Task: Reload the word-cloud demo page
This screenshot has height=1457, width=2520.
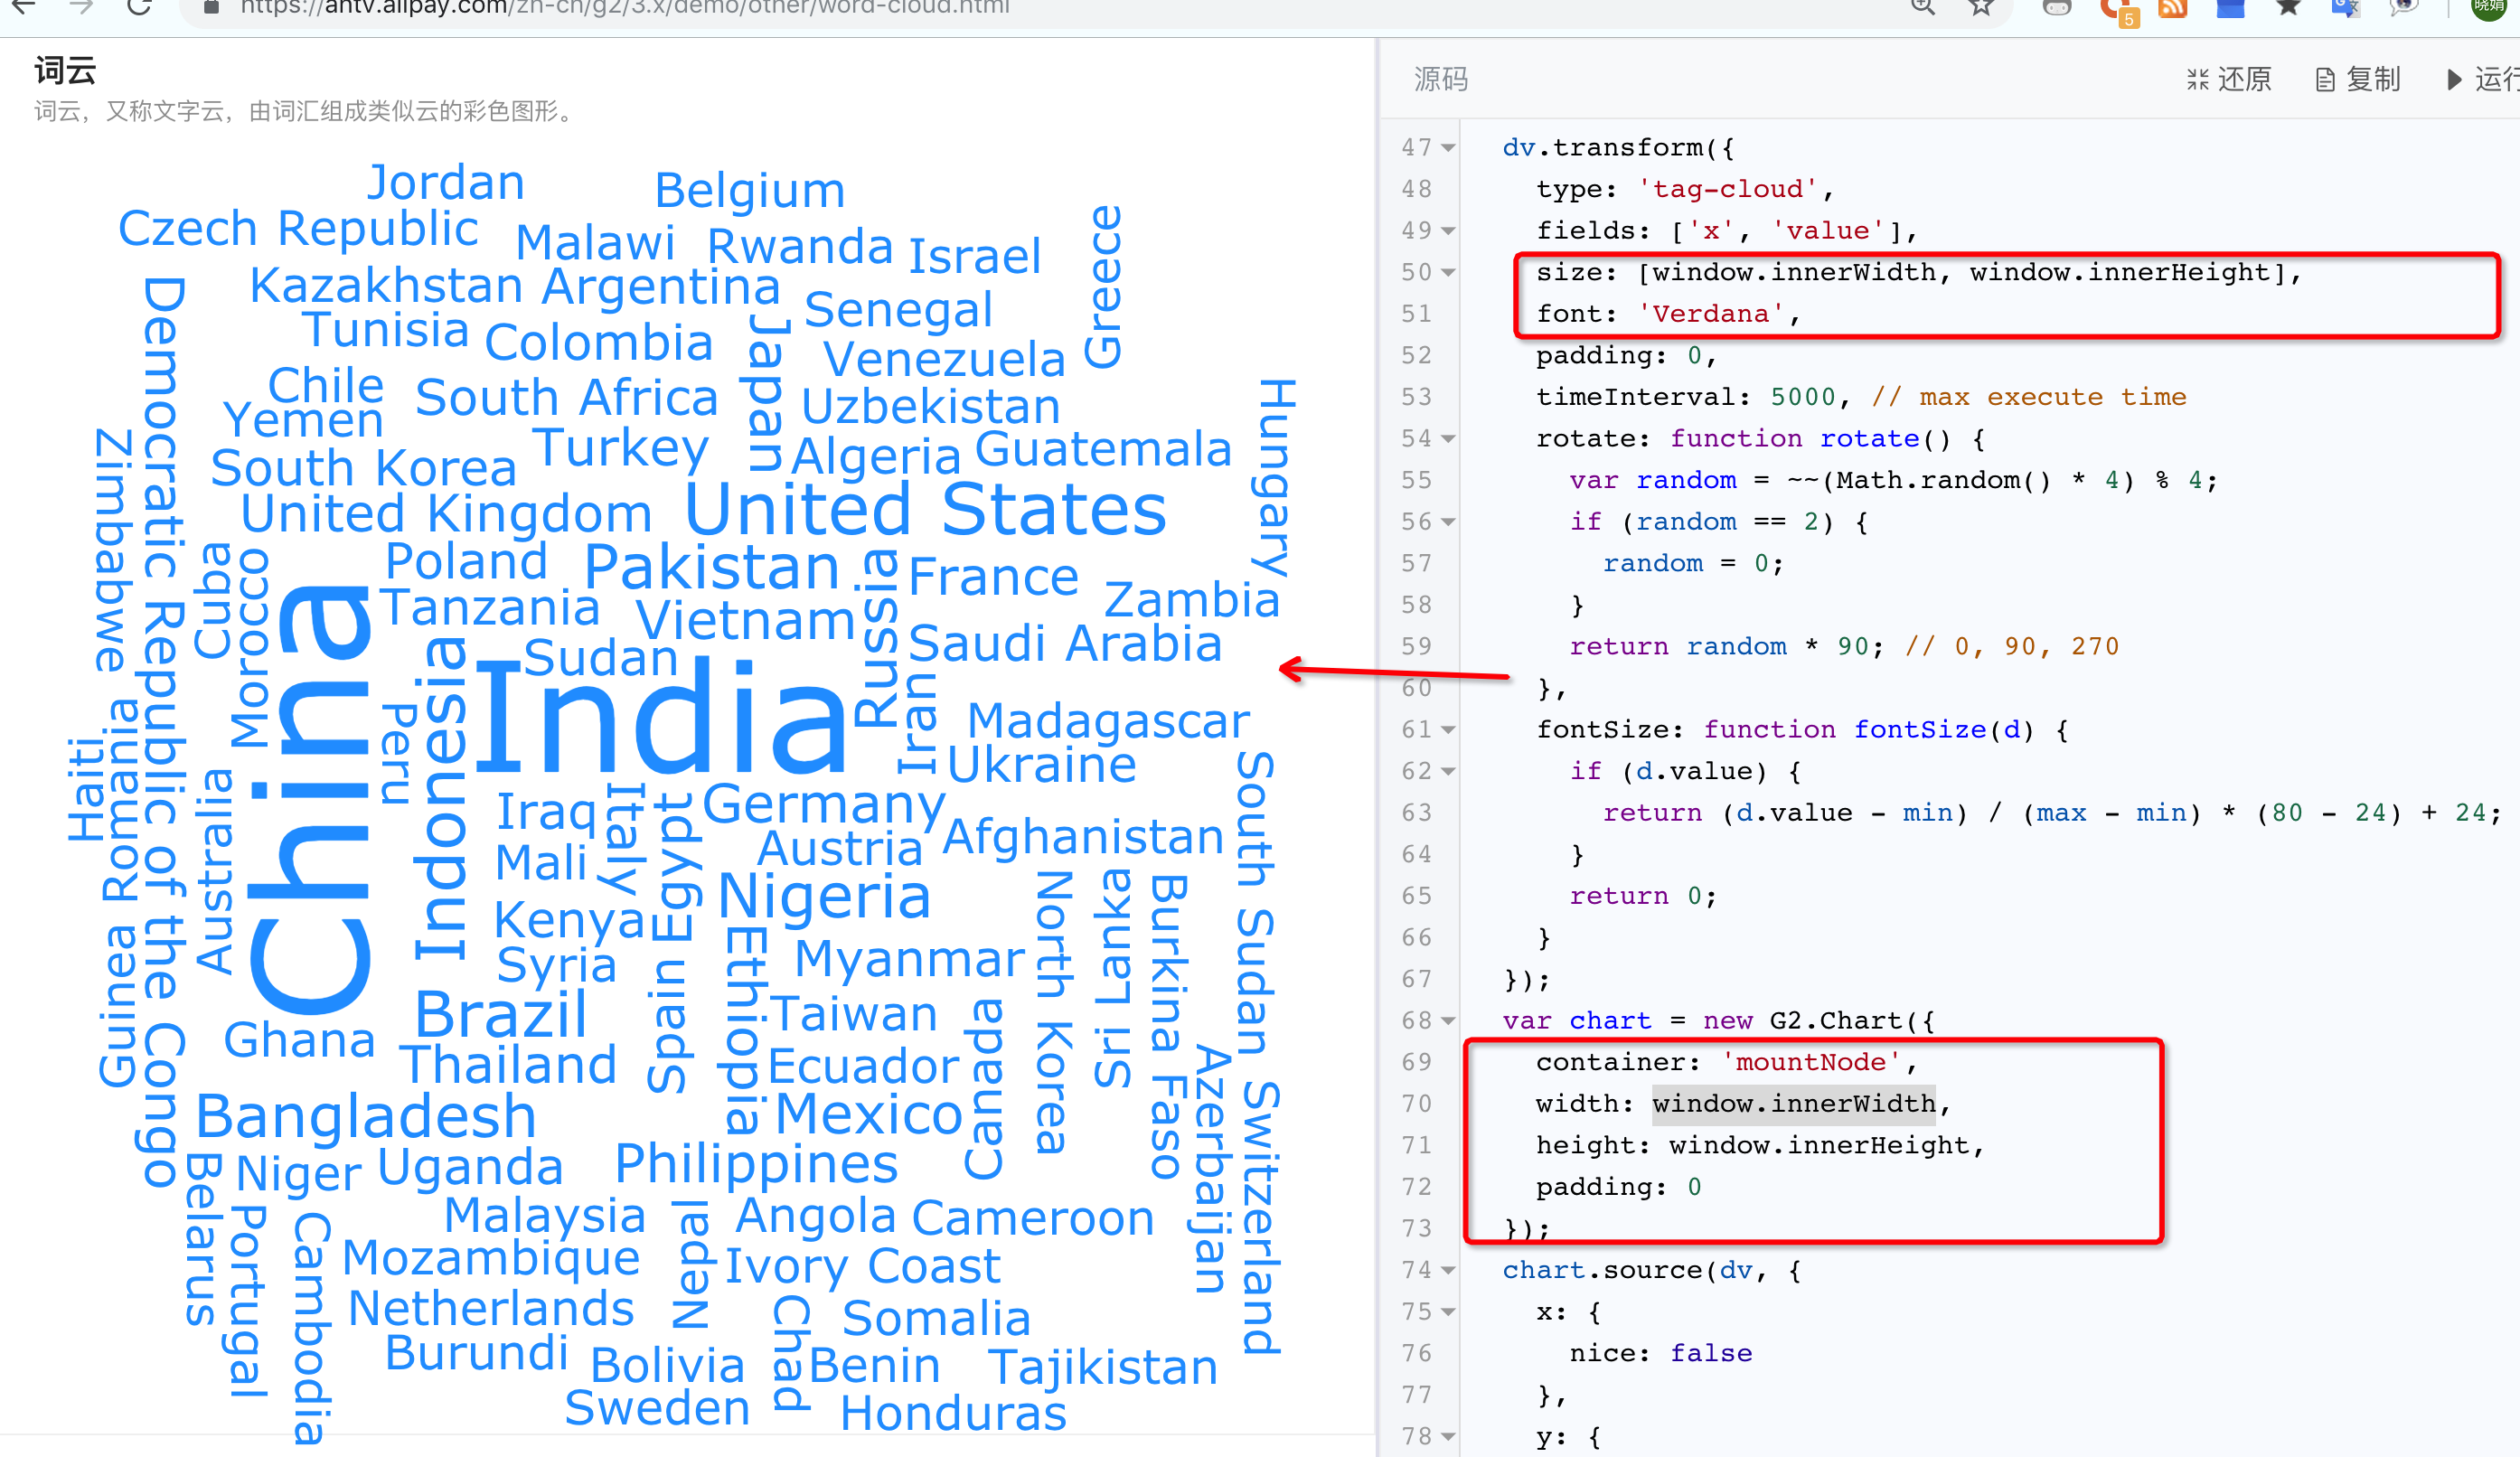Action: click(139, 8)
